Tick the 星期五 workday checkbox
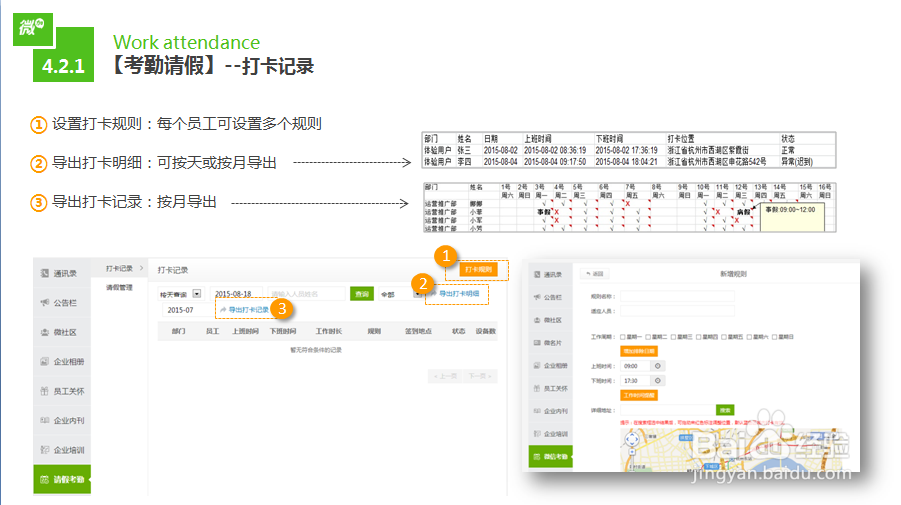 (x=724, y=337)
